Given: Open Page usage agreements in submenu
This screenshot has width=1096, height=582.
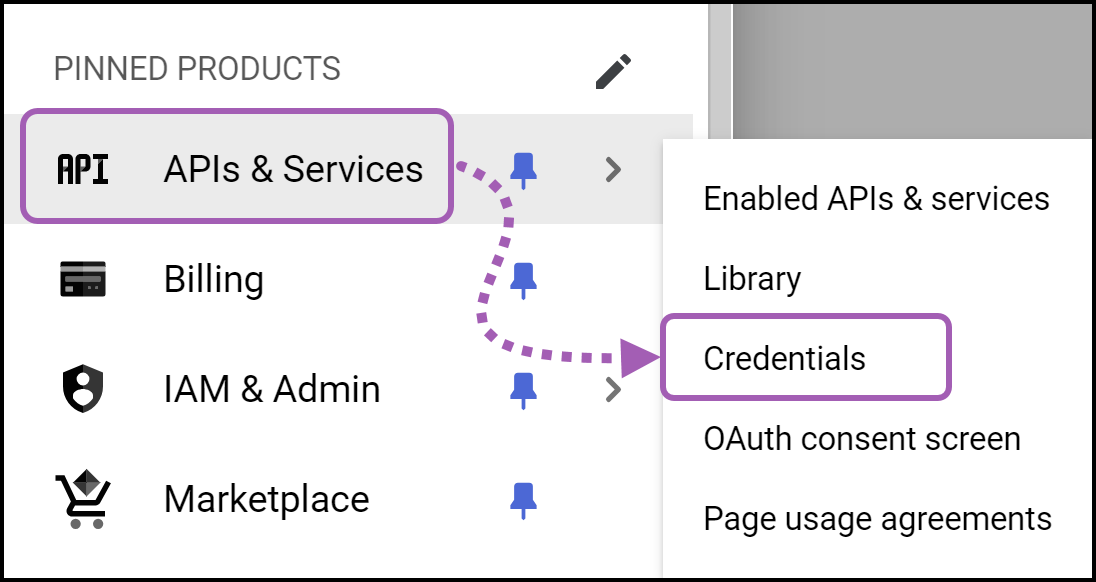Looking at the screenshot, I should [877, 519].
